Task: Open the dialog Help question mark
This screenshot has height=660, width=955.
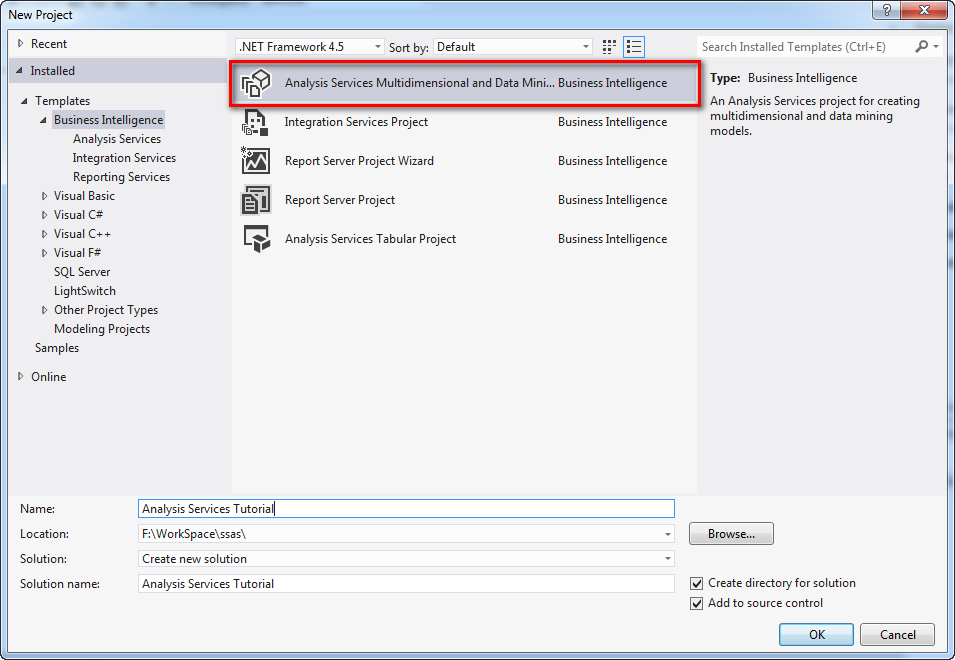Action: [887, 10]
